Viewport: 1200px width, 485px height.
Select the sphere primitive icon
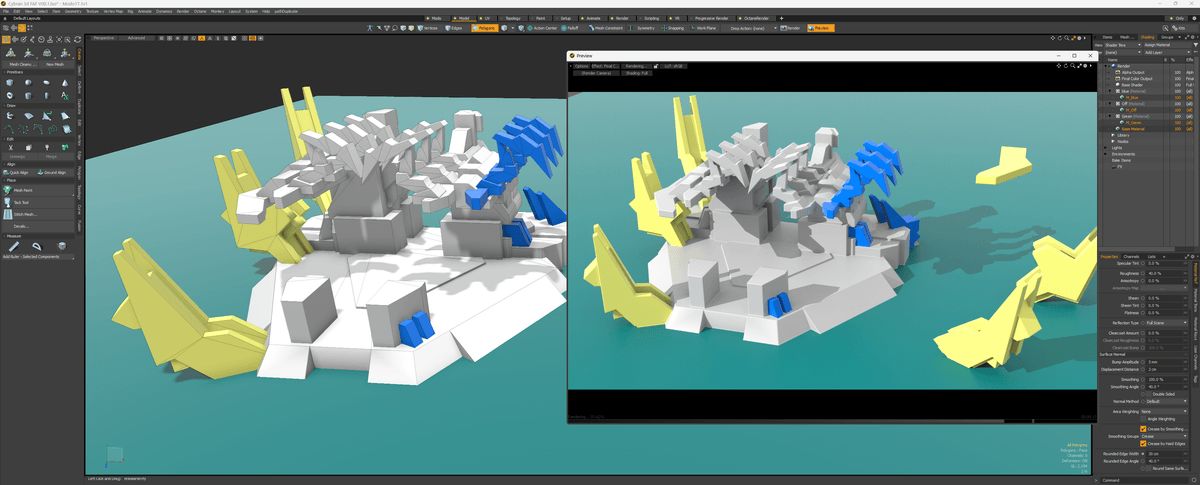28,82
